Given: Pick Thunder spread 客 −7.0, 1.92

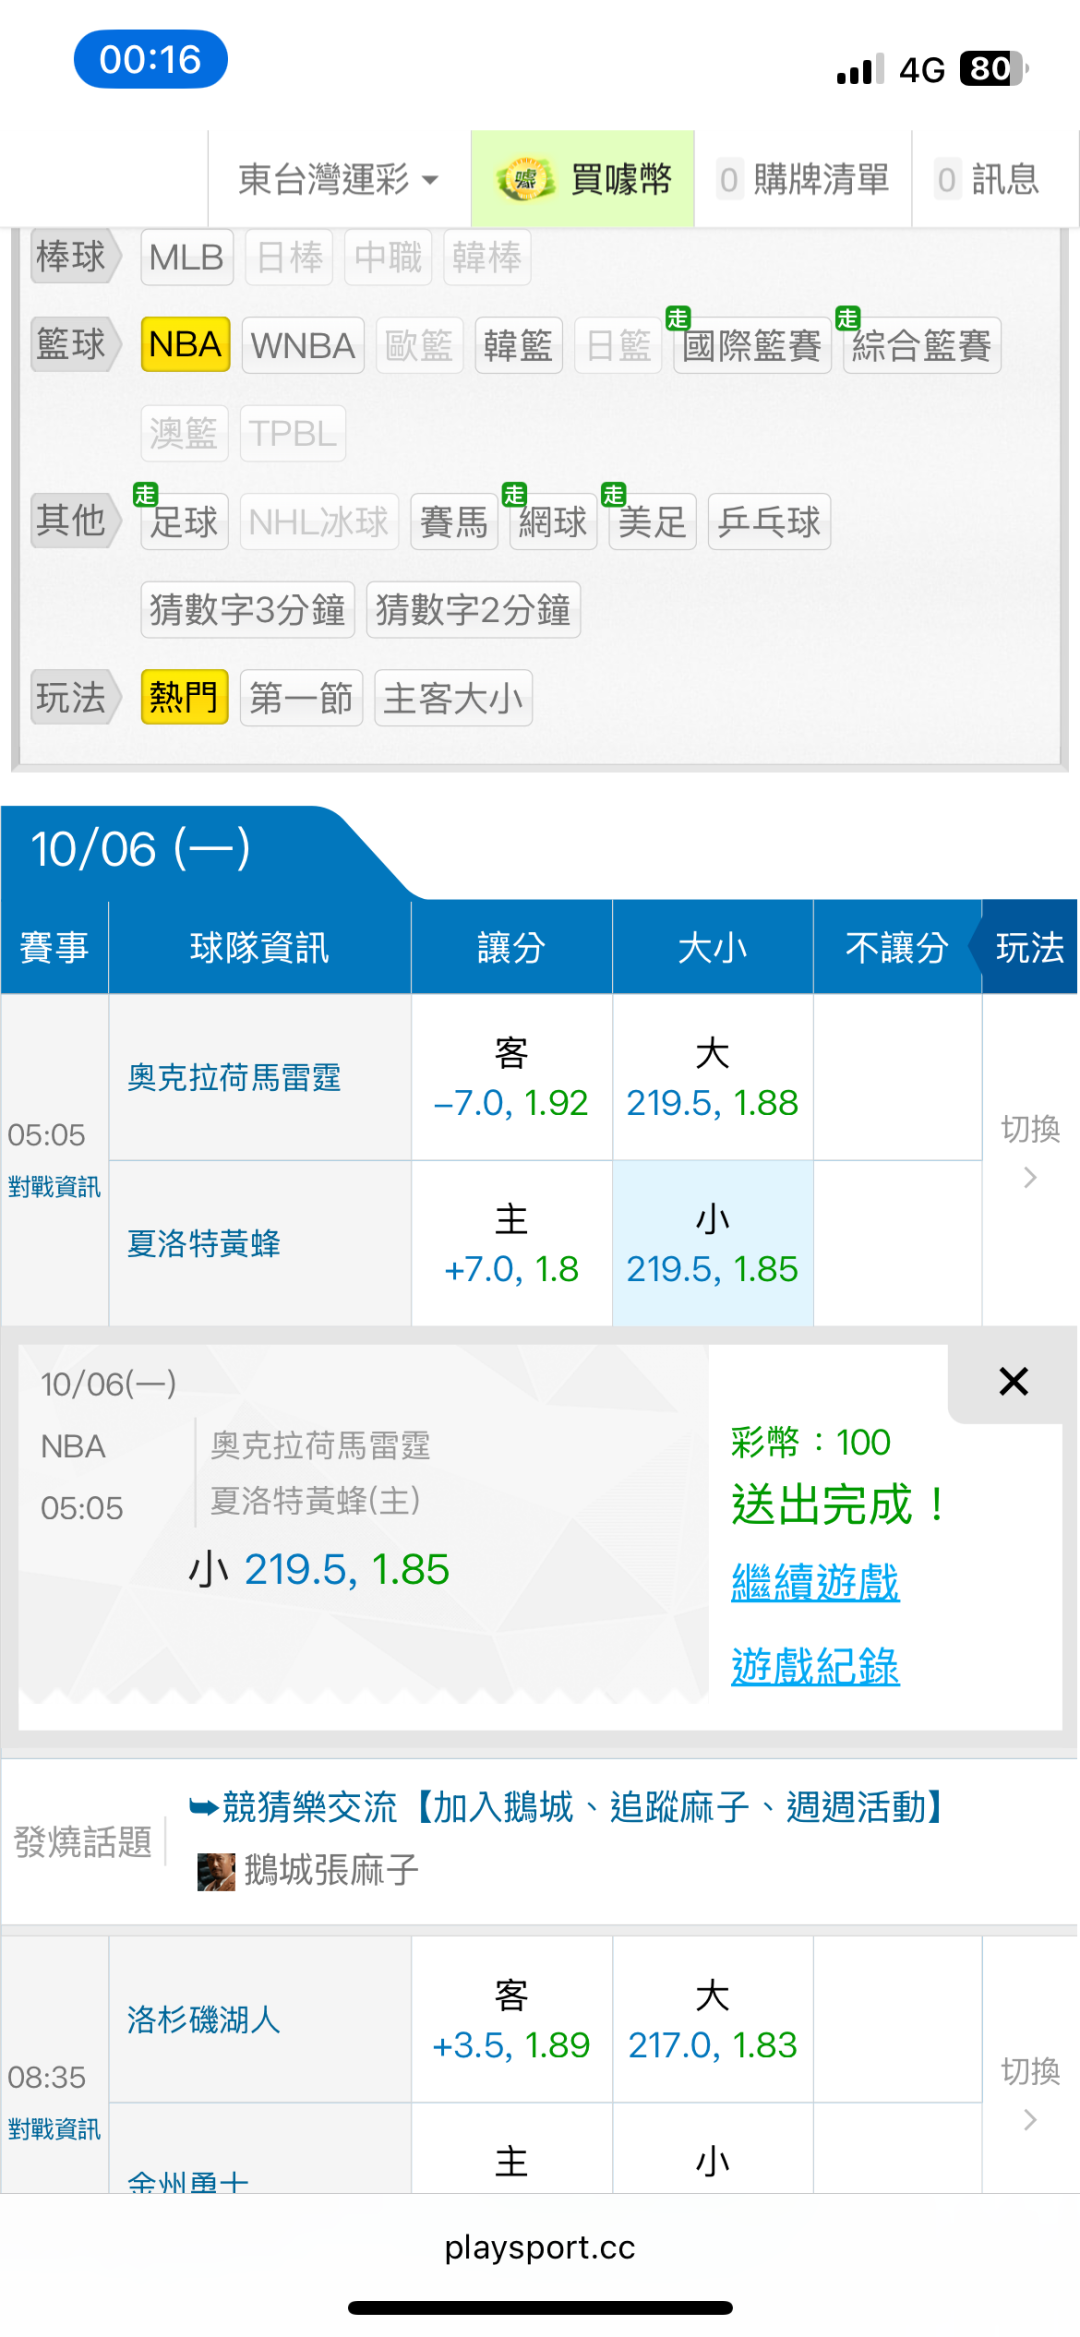Looking at the screenshot, I should point(511,1077).
